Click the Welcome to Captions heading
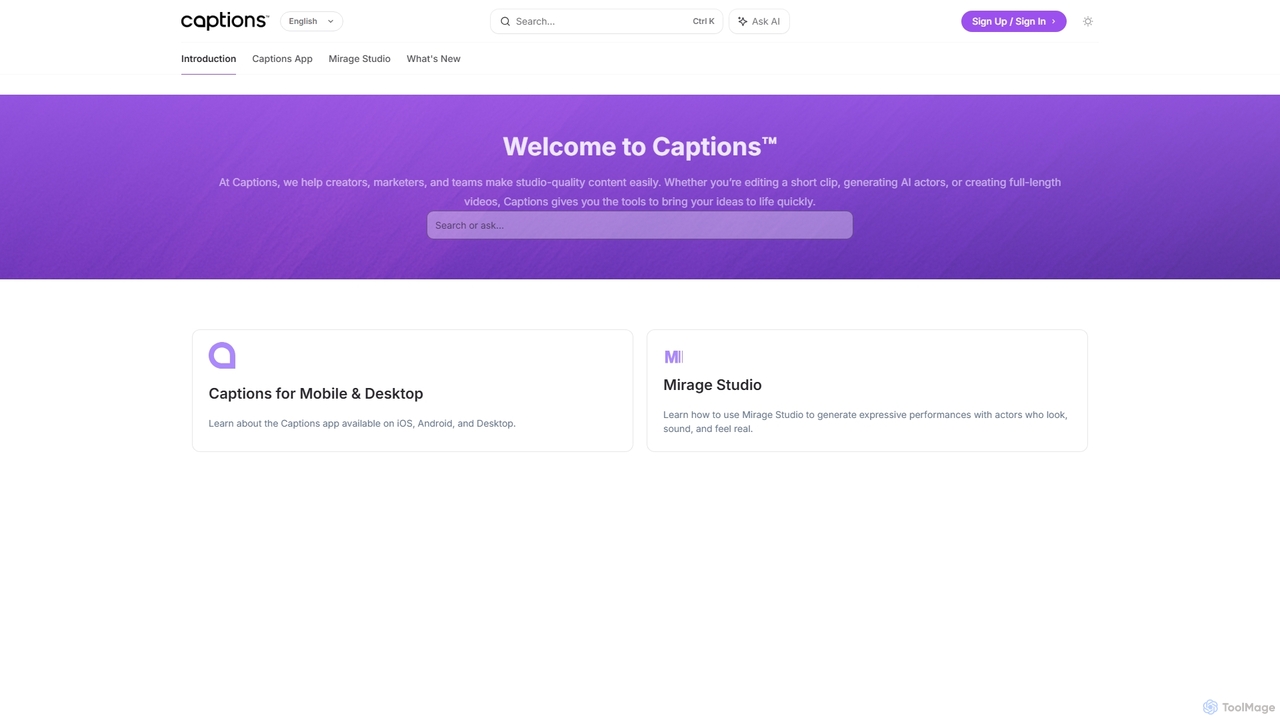Viewport: 1280px width, 720px height. pyautogui.click(x=640, y=146)
